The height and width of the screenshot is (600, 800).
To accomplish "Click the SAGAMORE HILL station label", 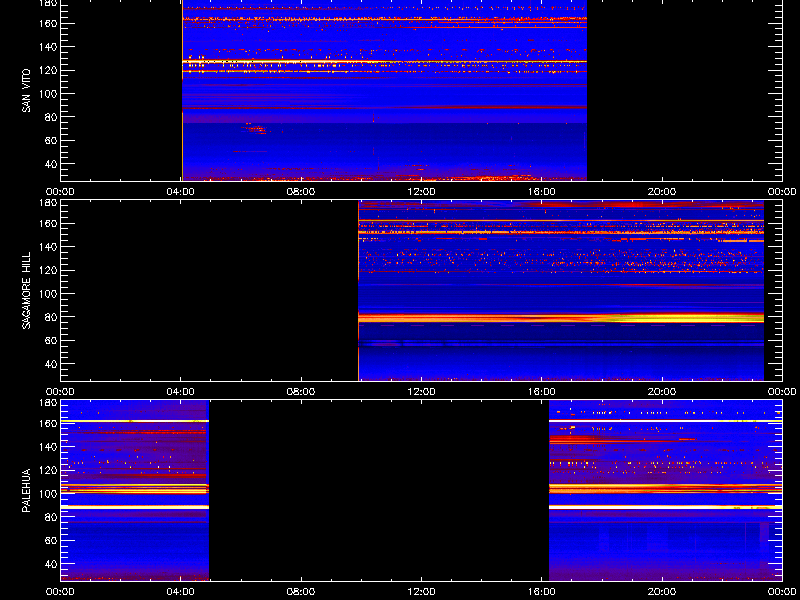I will tap(26, 290).
